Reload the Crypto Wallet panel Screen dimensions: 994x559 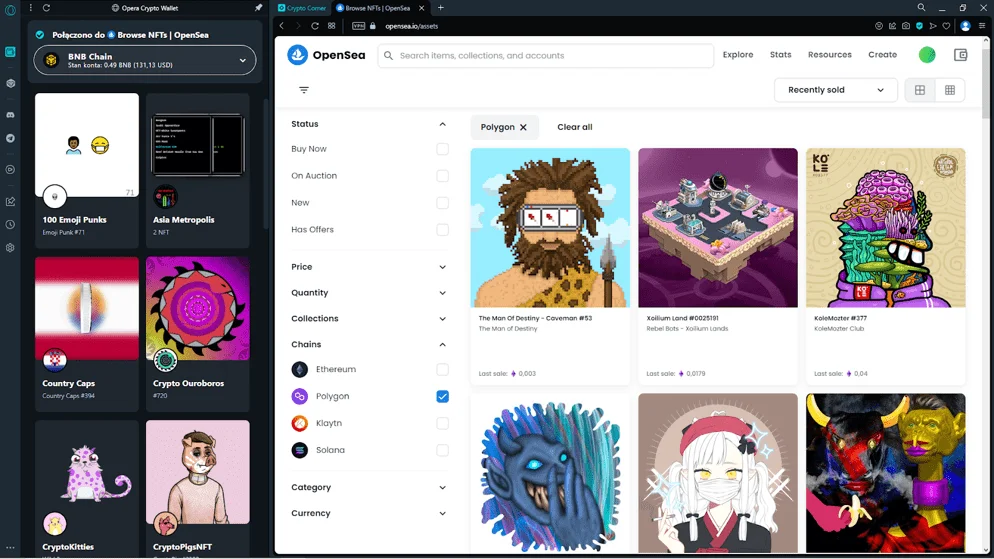tap(46, 8)
